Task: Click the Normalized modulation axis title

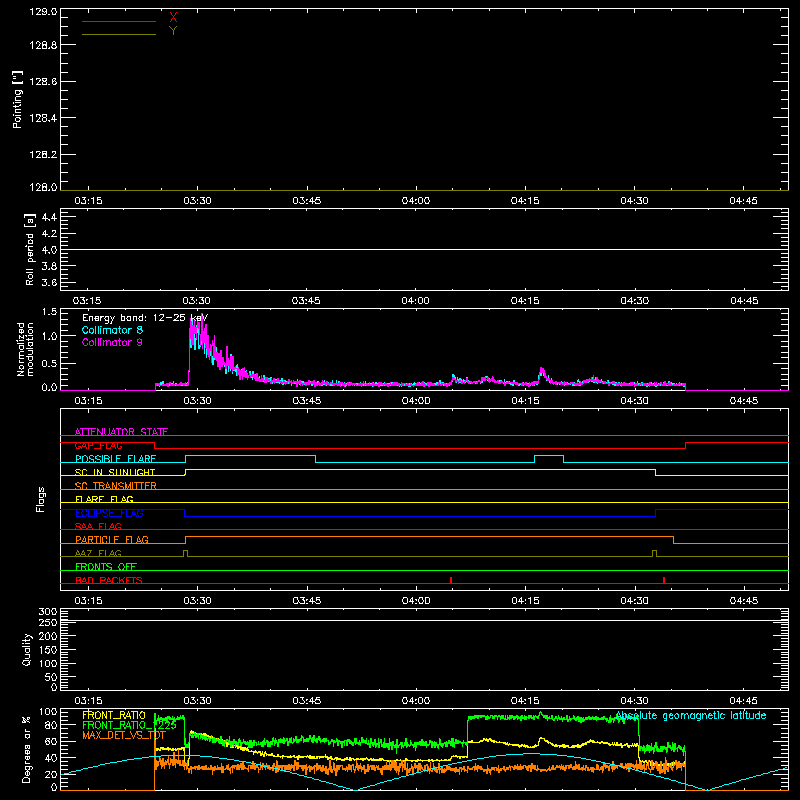Action: 25,349
